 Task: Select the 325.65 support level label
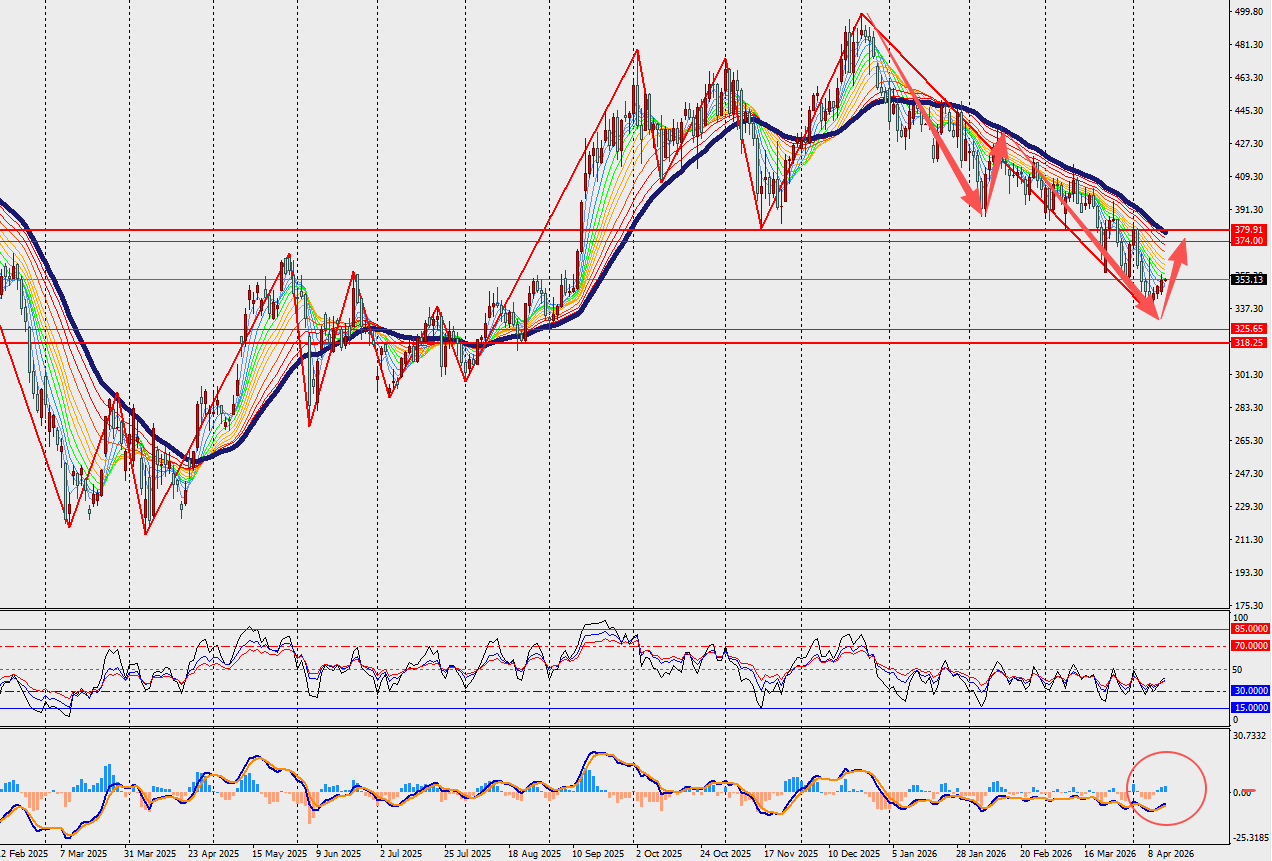point(1249,328)
